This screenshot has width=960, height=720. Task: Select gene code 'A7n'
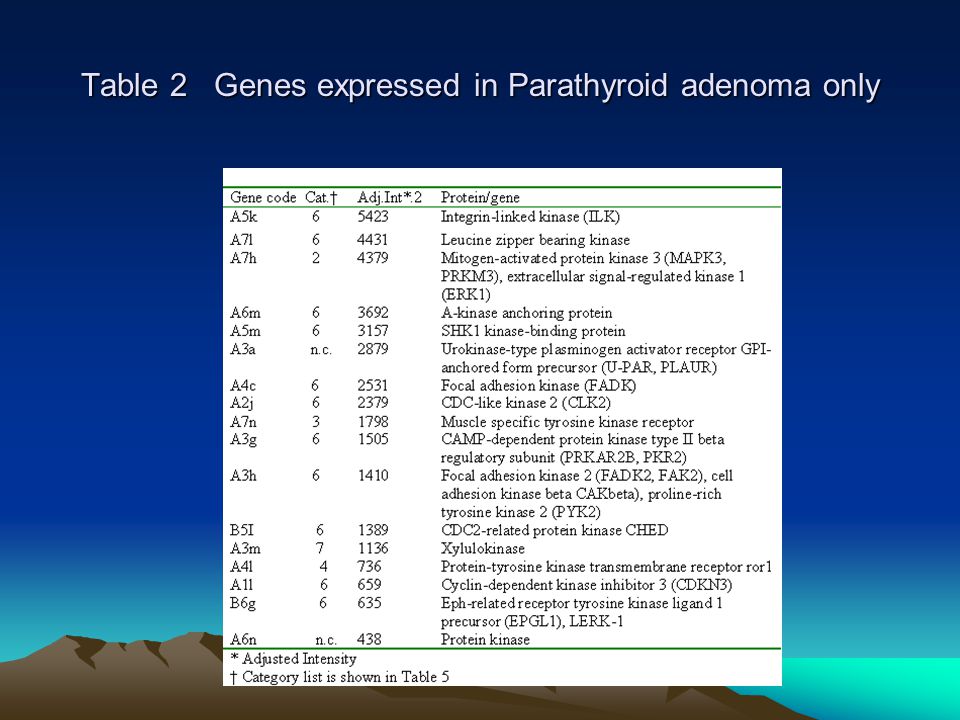click(243, 422)
